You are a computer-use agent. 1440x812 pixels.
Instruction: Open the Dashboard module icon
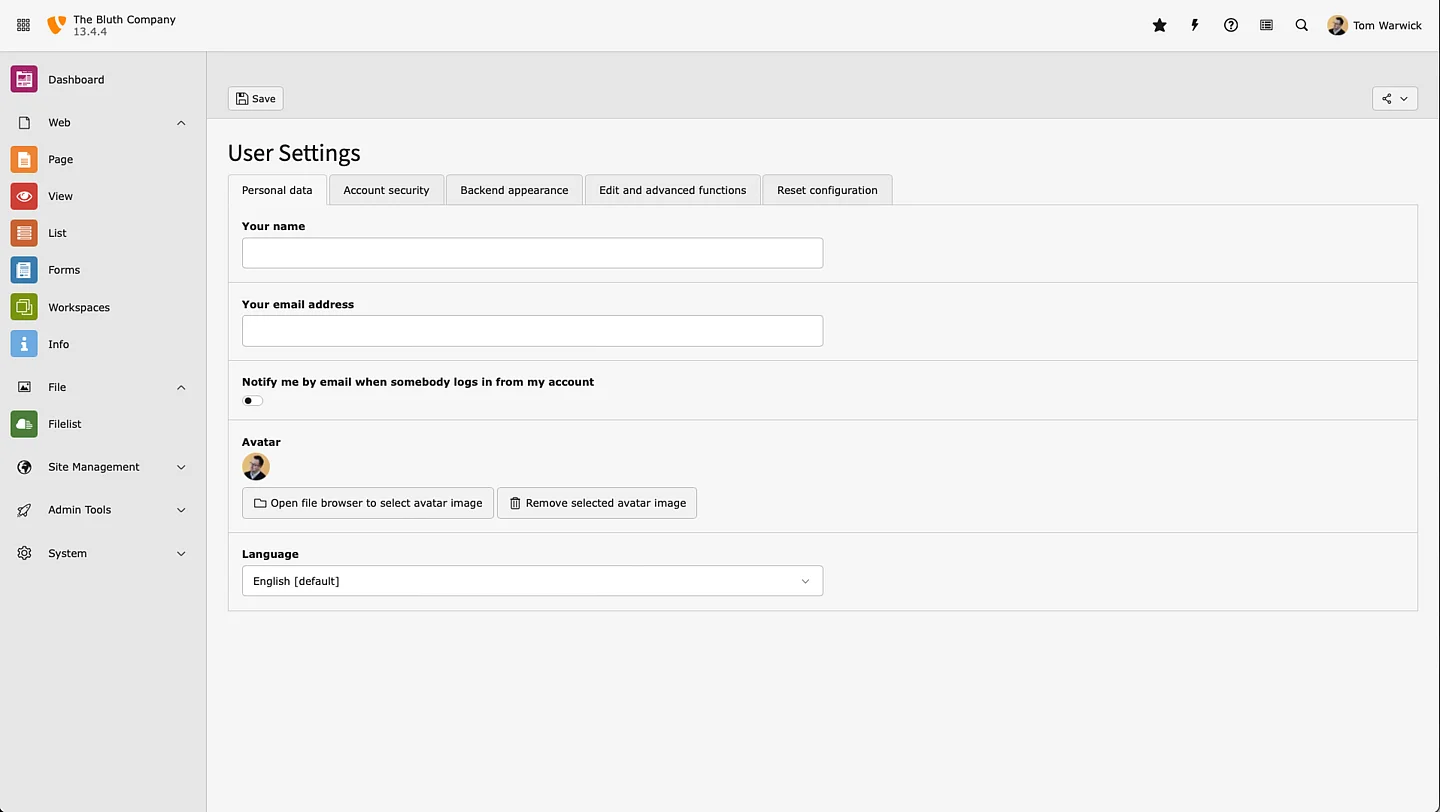(24, 79)
